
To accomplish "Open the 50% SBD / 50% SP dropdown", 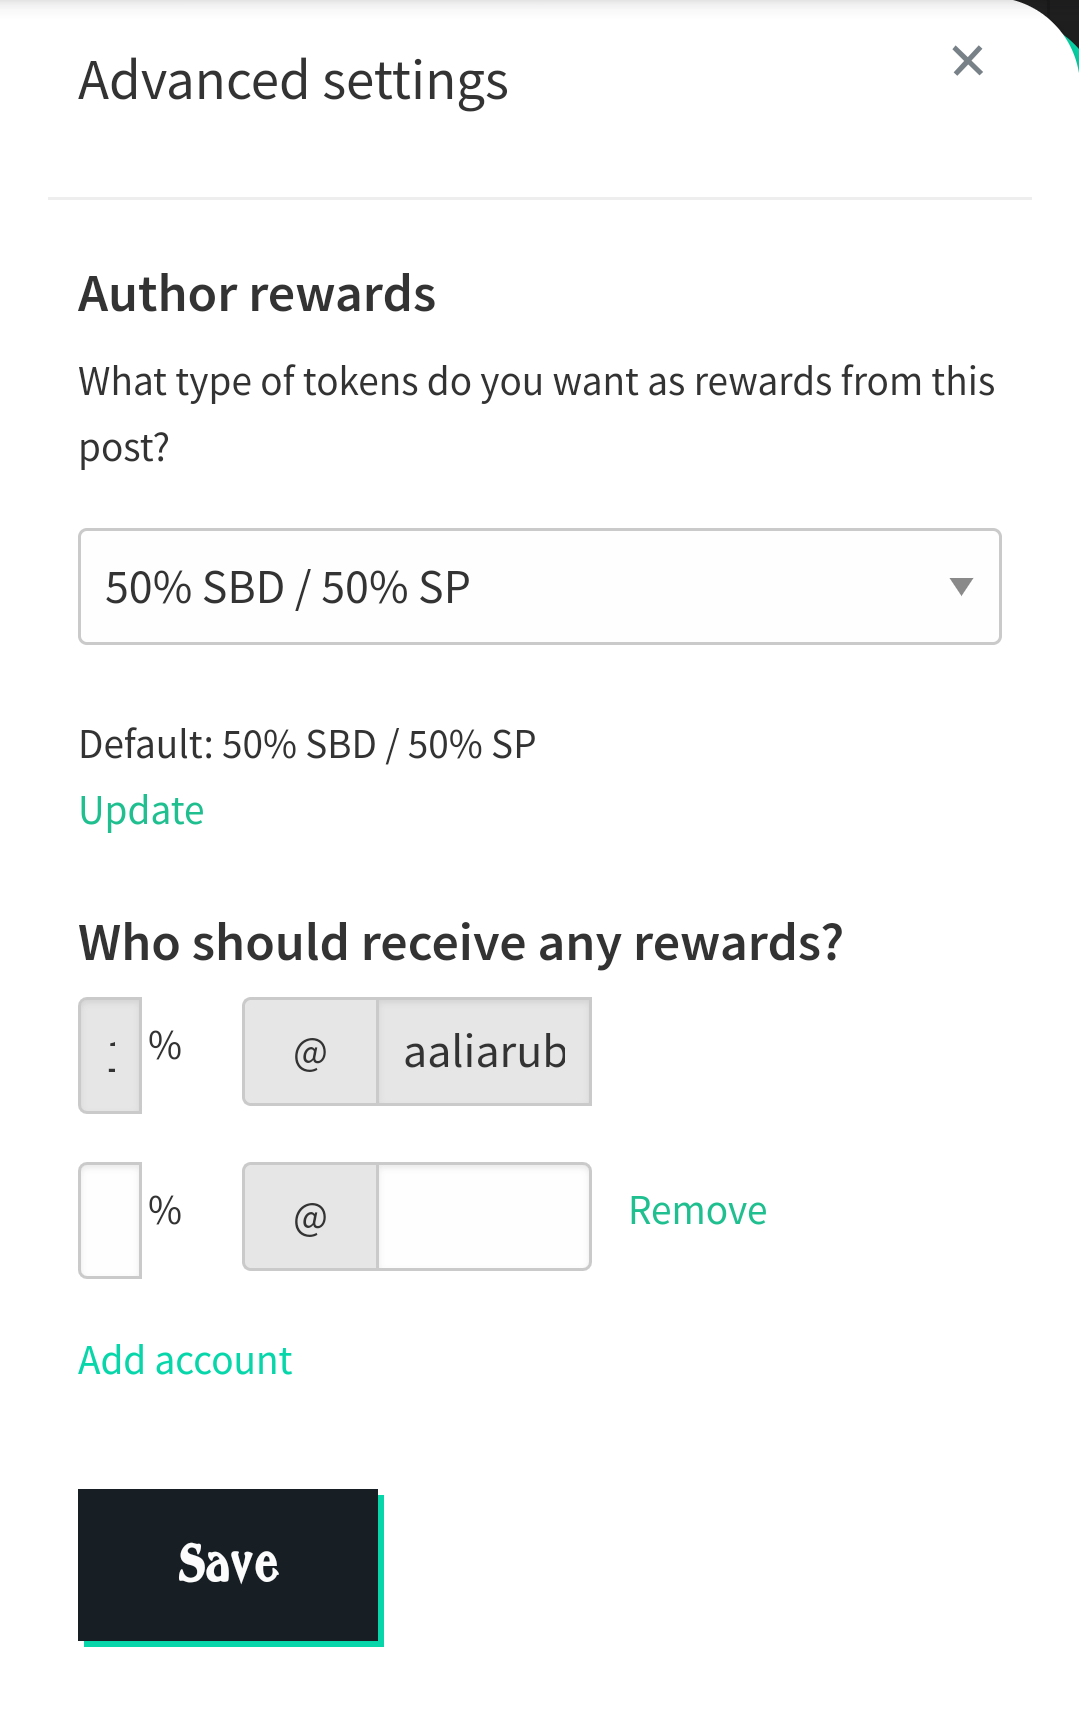I will pyautogui.click(x=540, y=587).
